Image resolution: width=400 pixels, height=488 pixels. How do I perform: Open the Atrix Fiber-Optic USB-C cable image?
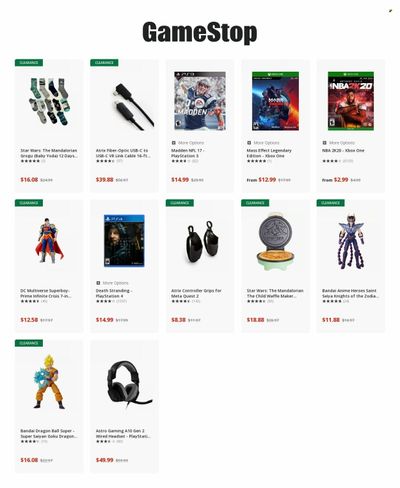[134, 107]
